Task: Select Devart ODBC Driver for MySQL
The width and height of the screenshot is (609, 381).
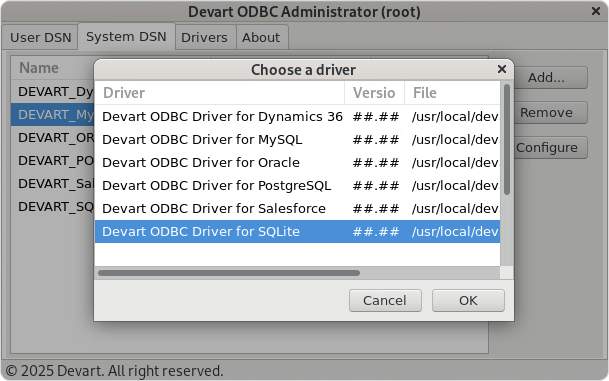Action: tap(298, 139)
